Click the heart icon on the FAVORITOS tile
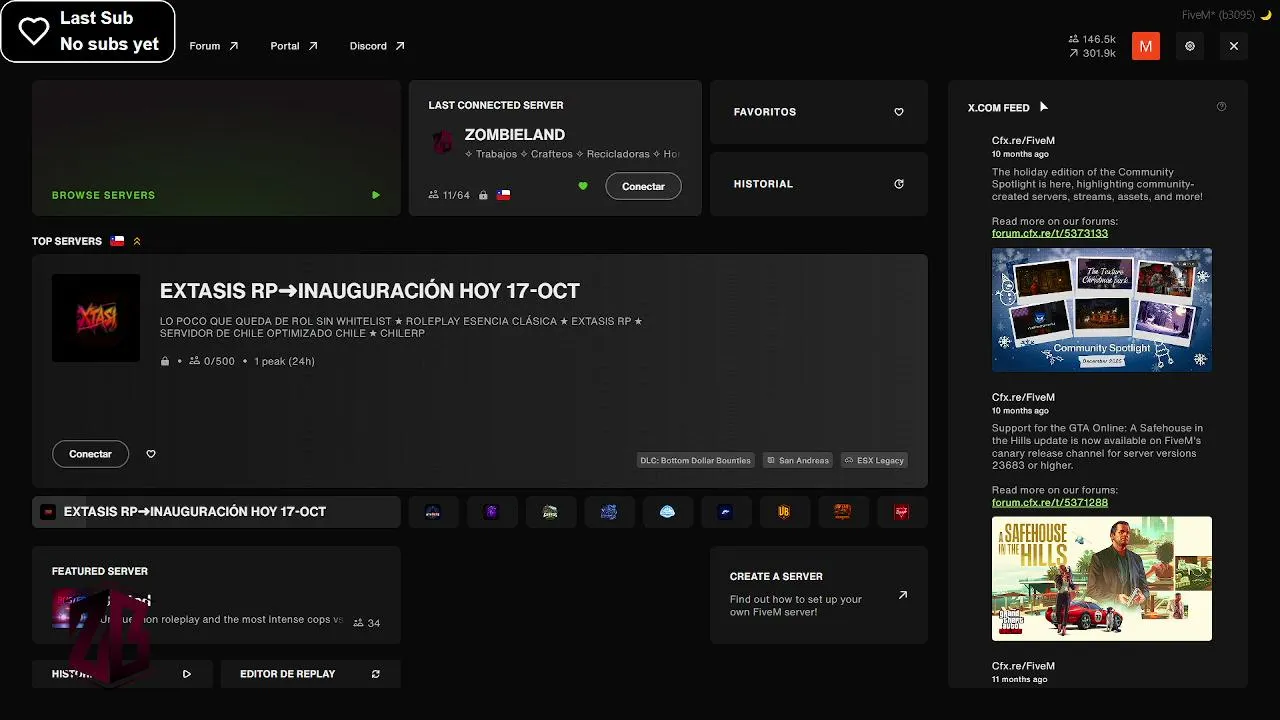 899,112
